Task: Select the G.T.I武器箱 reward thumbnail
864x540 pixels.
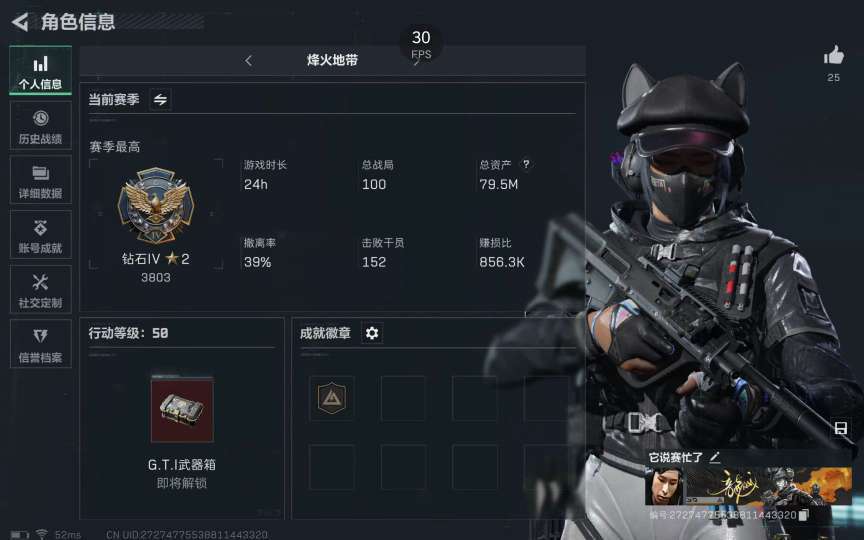Action: 182,409
